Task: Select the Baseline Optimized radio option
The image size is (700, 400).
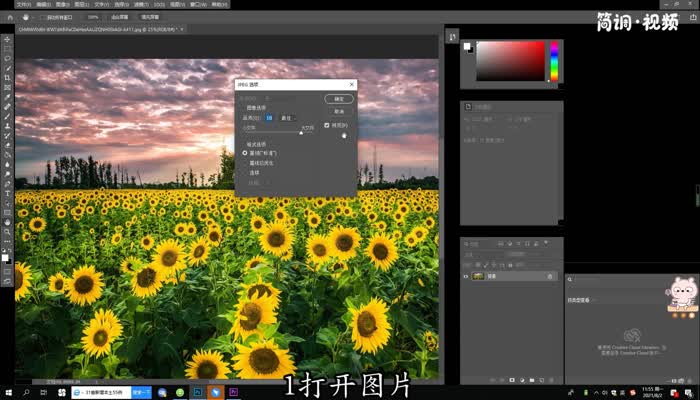Action: pyautogui.click(x=246, y=162)
